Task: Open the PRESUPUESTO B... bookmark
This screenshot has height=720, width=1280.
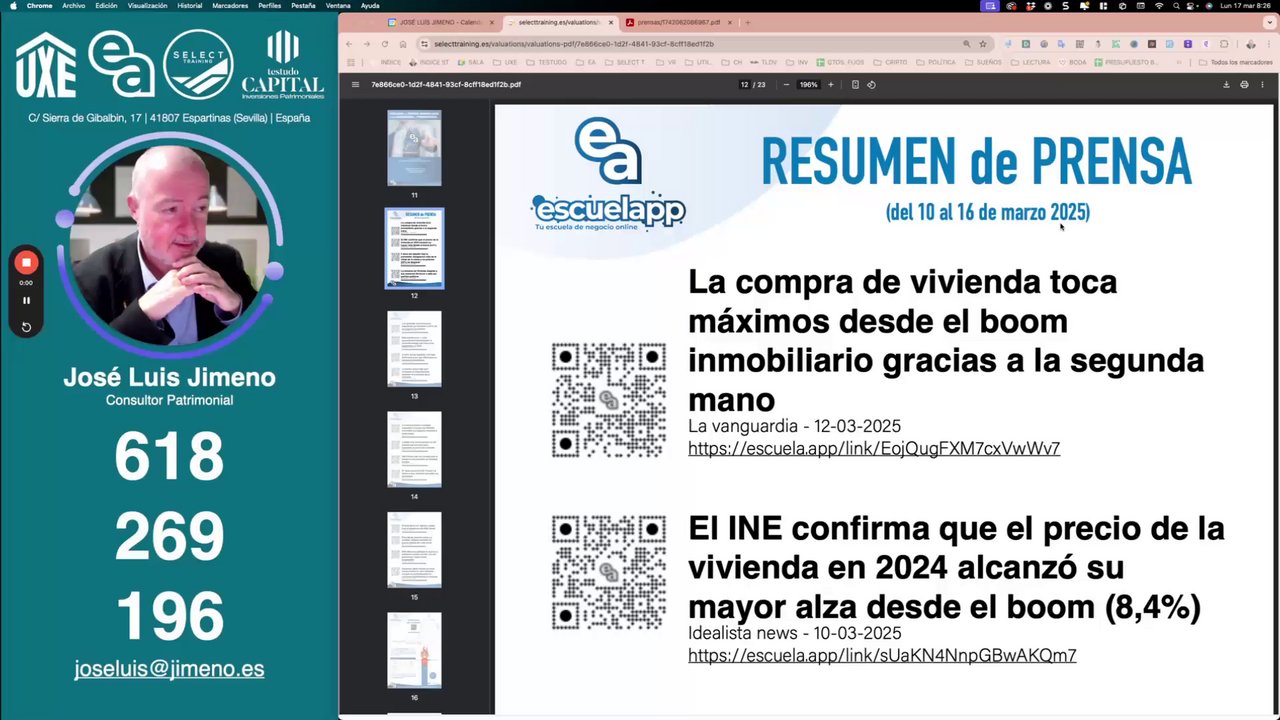Action: [x=1126, y=62]
